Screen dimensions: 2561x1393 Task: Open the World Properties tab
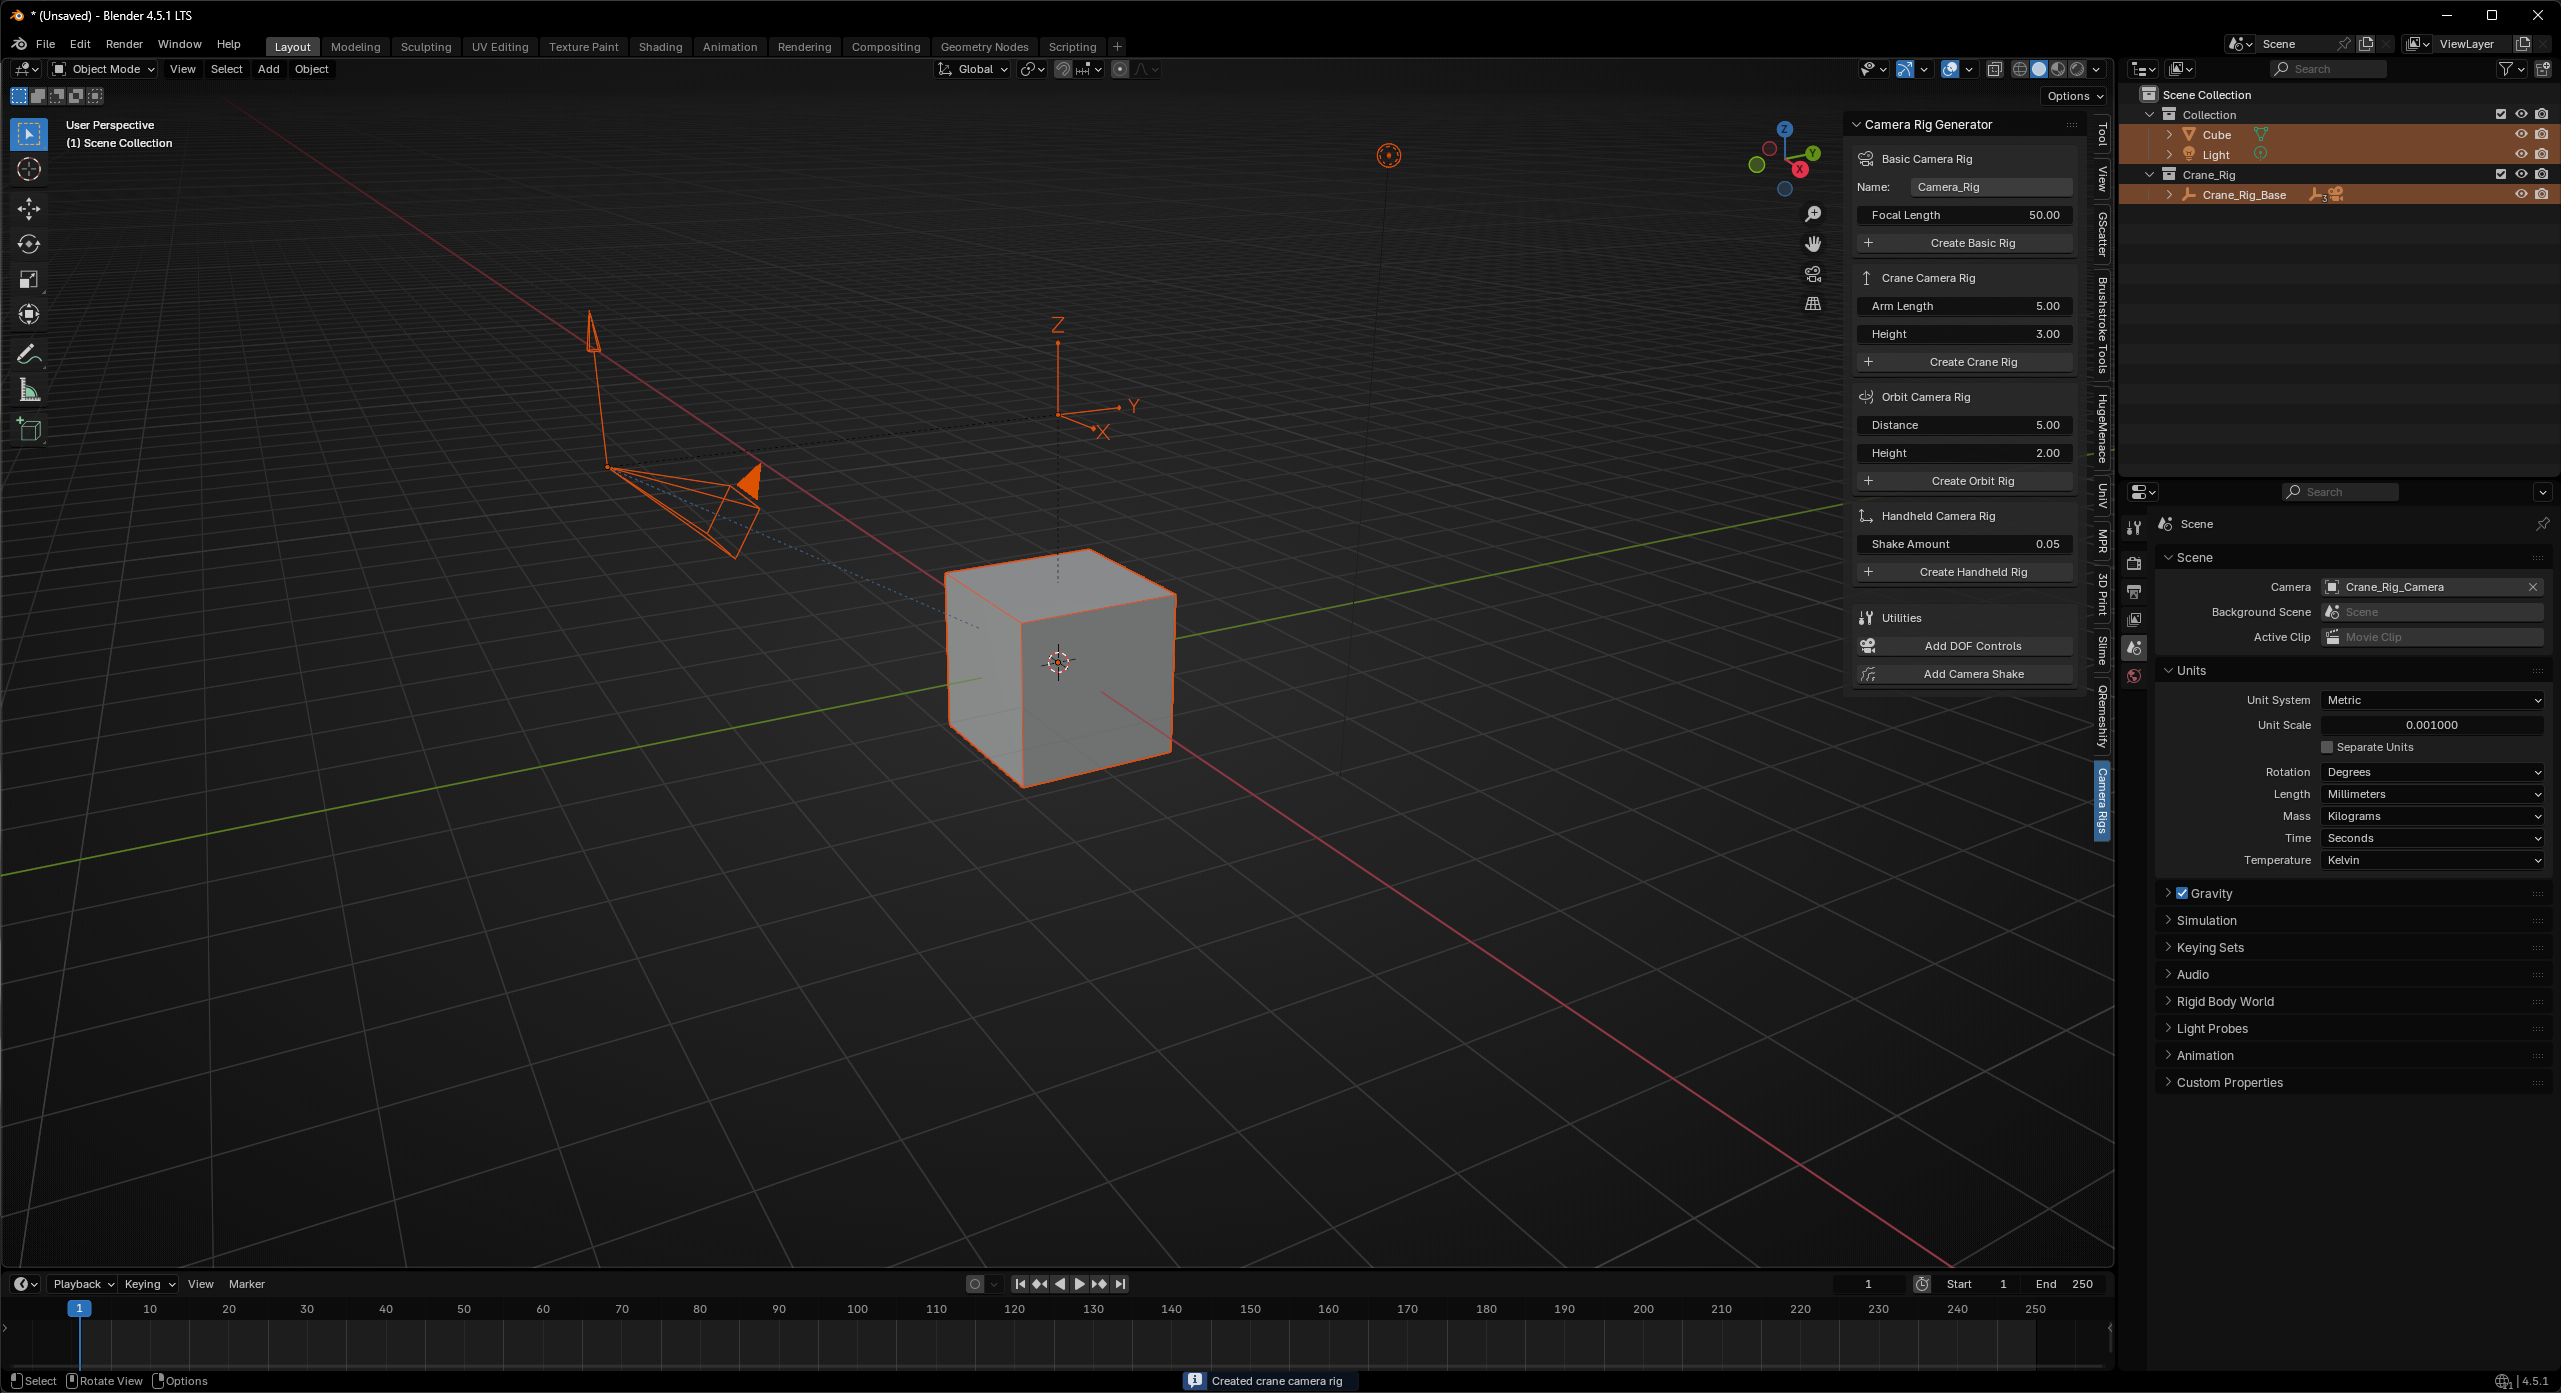2134,676
